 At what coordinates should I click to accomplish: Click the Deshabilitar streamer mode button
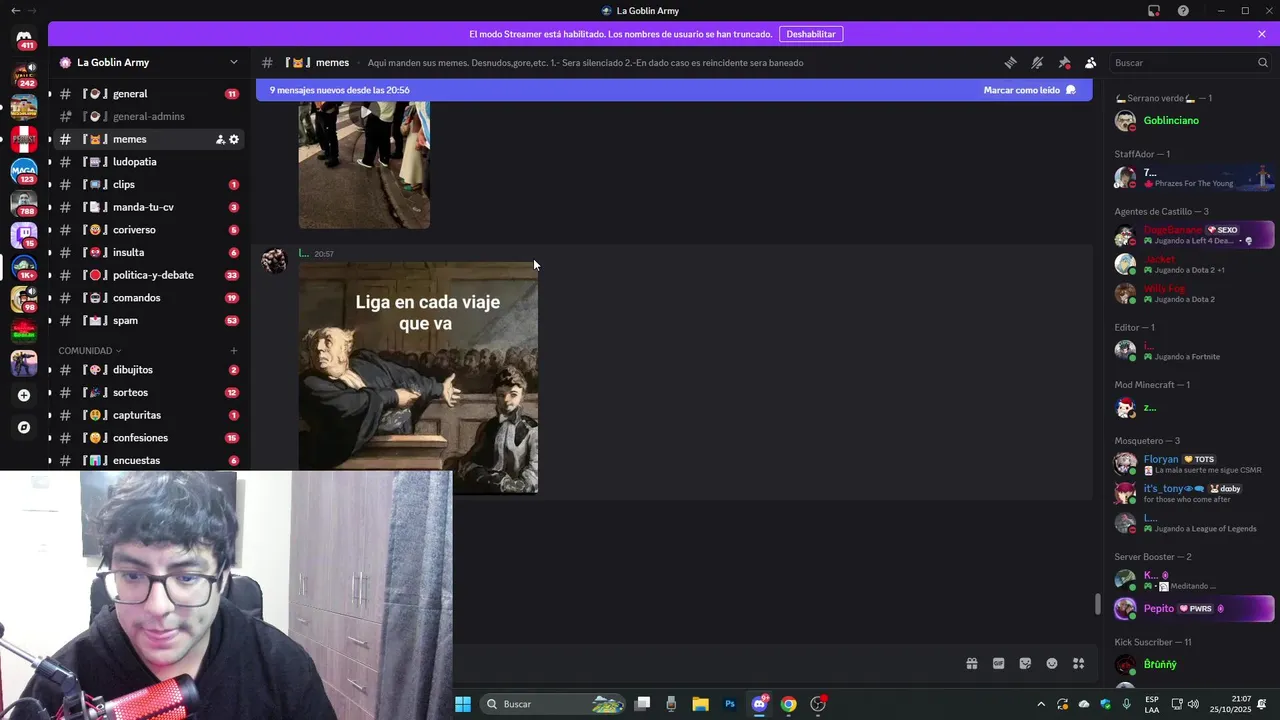click(x=810, y=34)
